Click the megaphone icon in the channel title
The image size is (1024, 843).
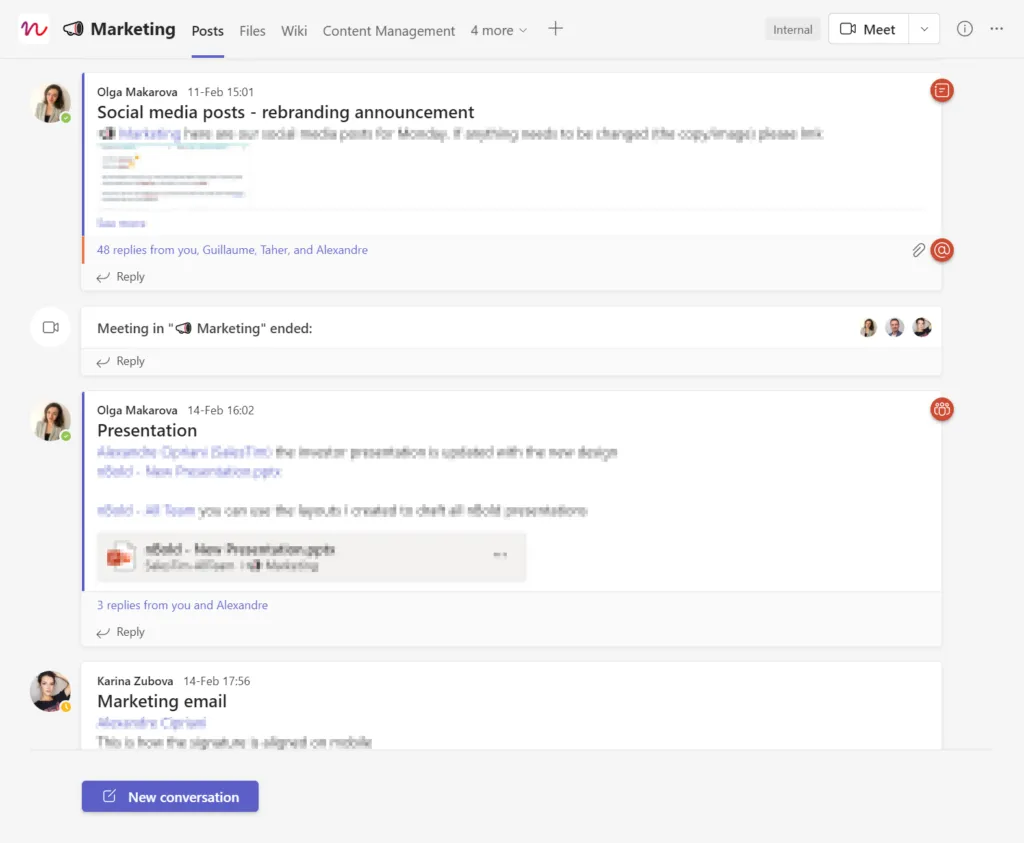click(73, 29)
